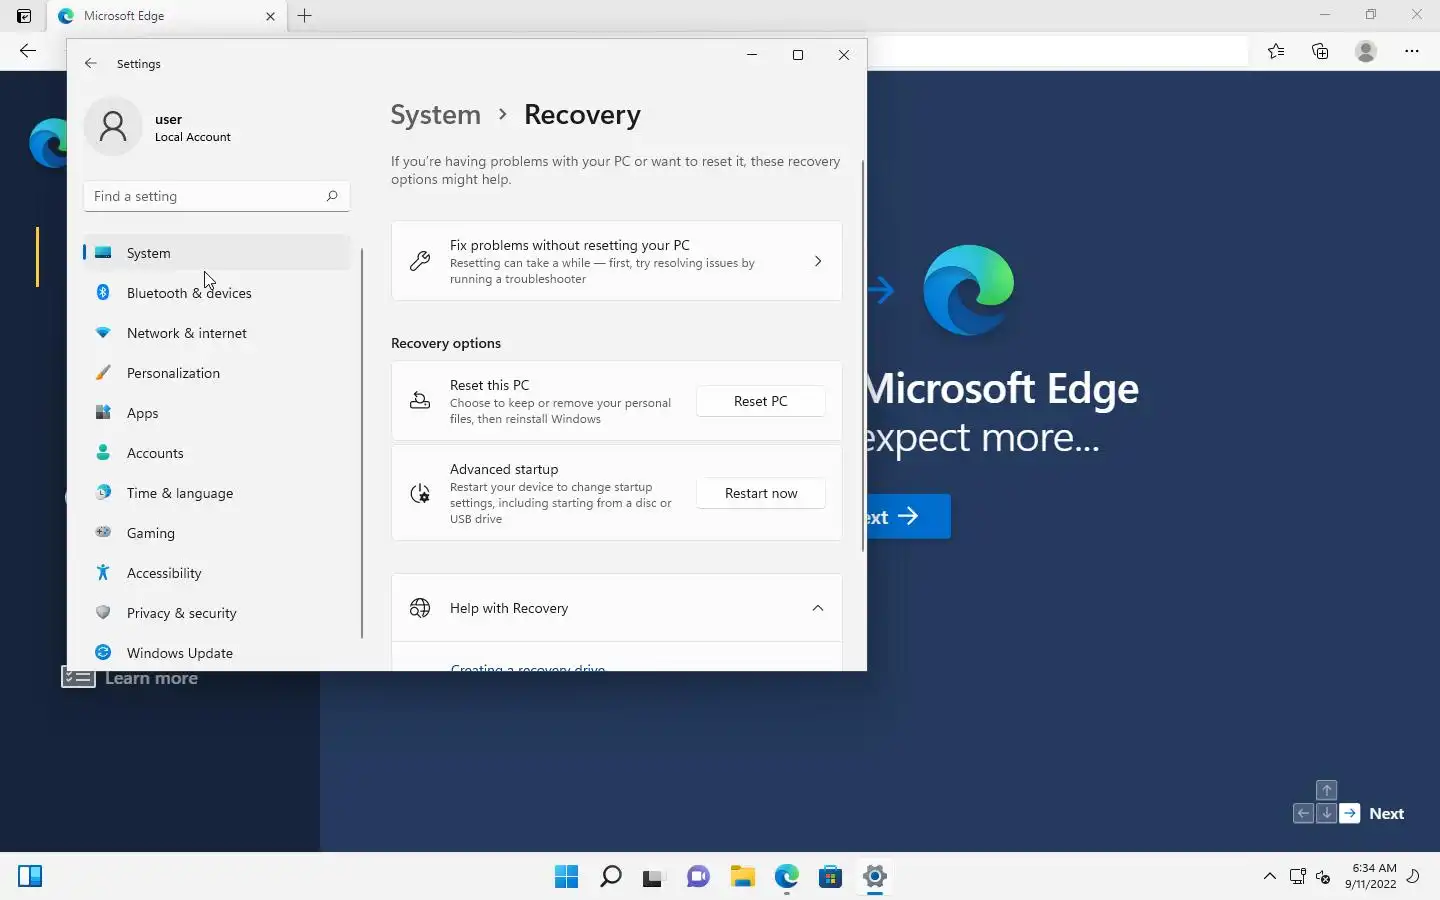Open Task View on the taskbar
The height and width of the screenshot is (900, 1440).
click(654, 877)
